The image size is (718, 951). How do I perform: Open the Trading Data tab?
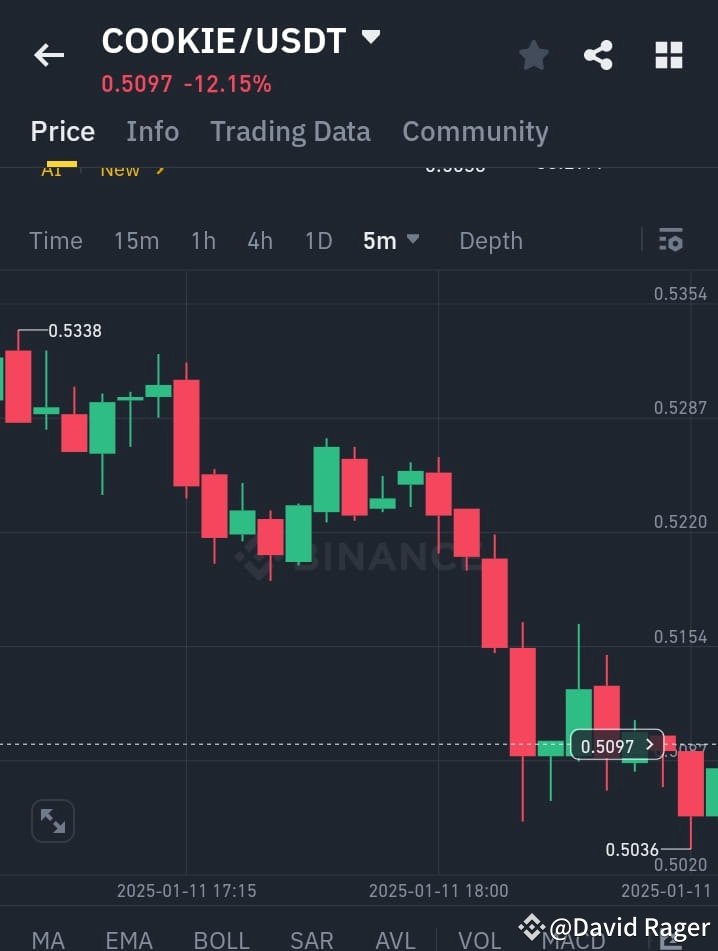pos(290,131)
